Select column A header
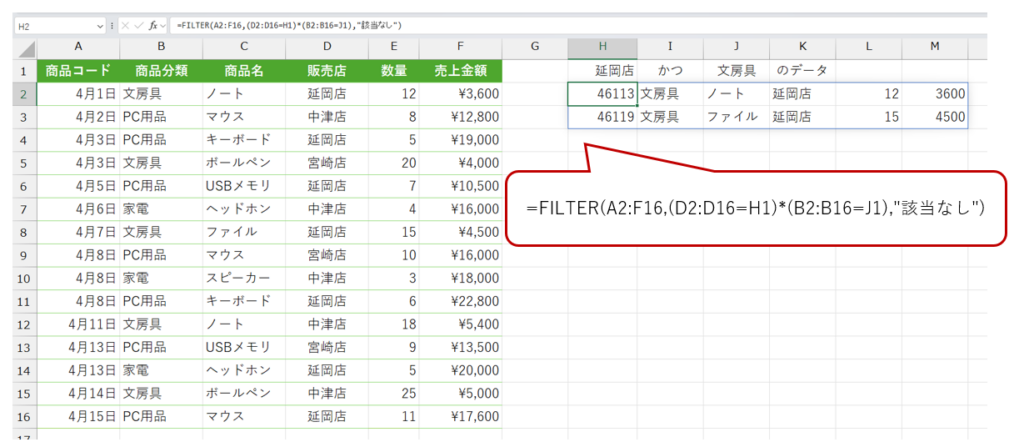The image size is (1024, 442). (78, 47)
